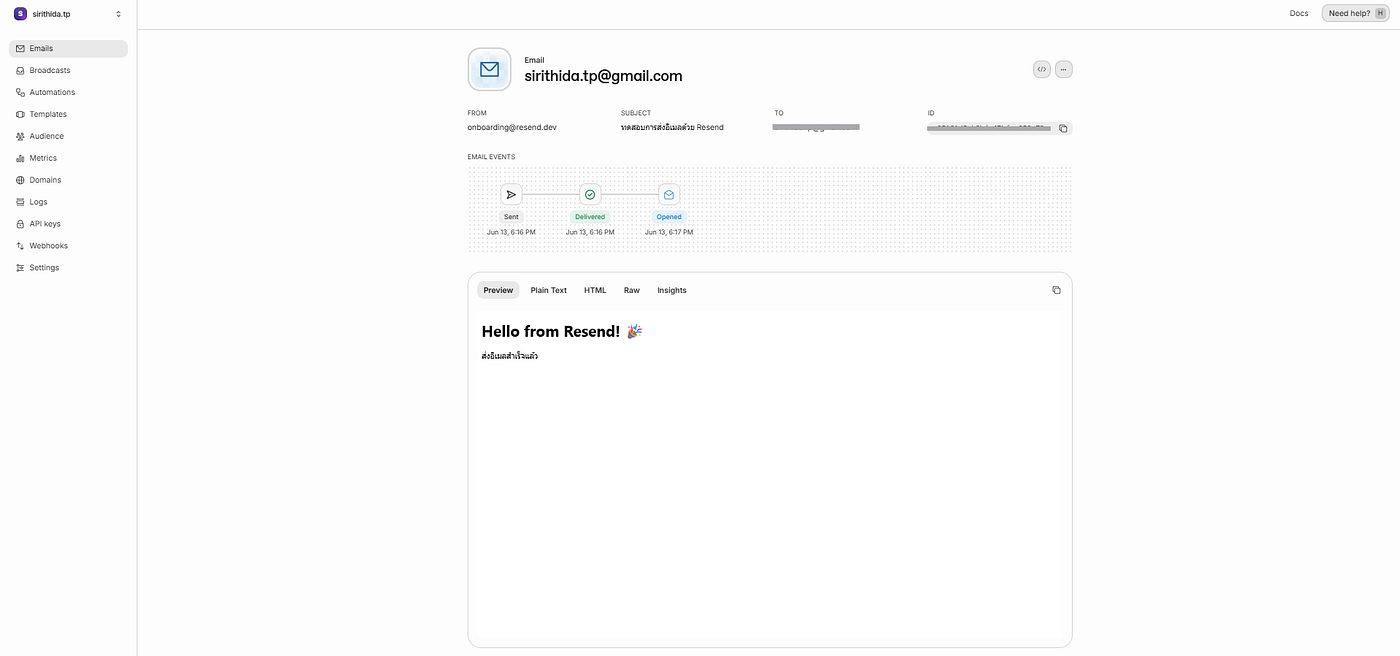Click the Delivered checkmark event icon
The width and height of the screenshot is (1400, 656).
pyautogui.click(x=590, y=195)
